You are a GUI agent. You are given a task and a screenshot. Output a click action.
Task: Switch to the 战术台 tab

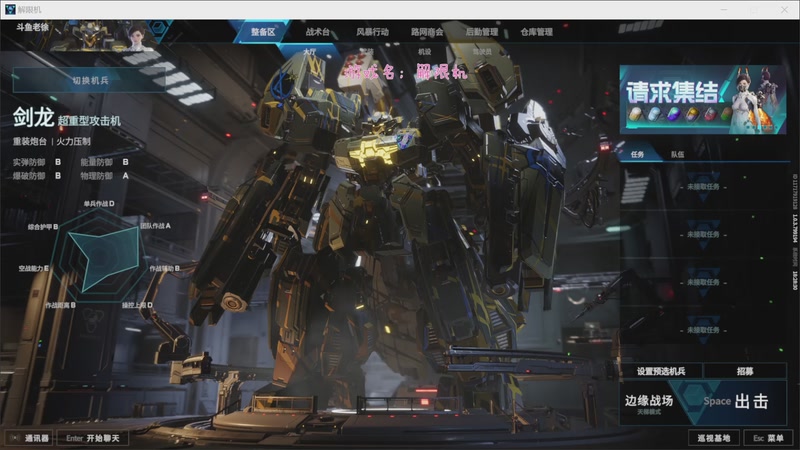click(318, 32)
